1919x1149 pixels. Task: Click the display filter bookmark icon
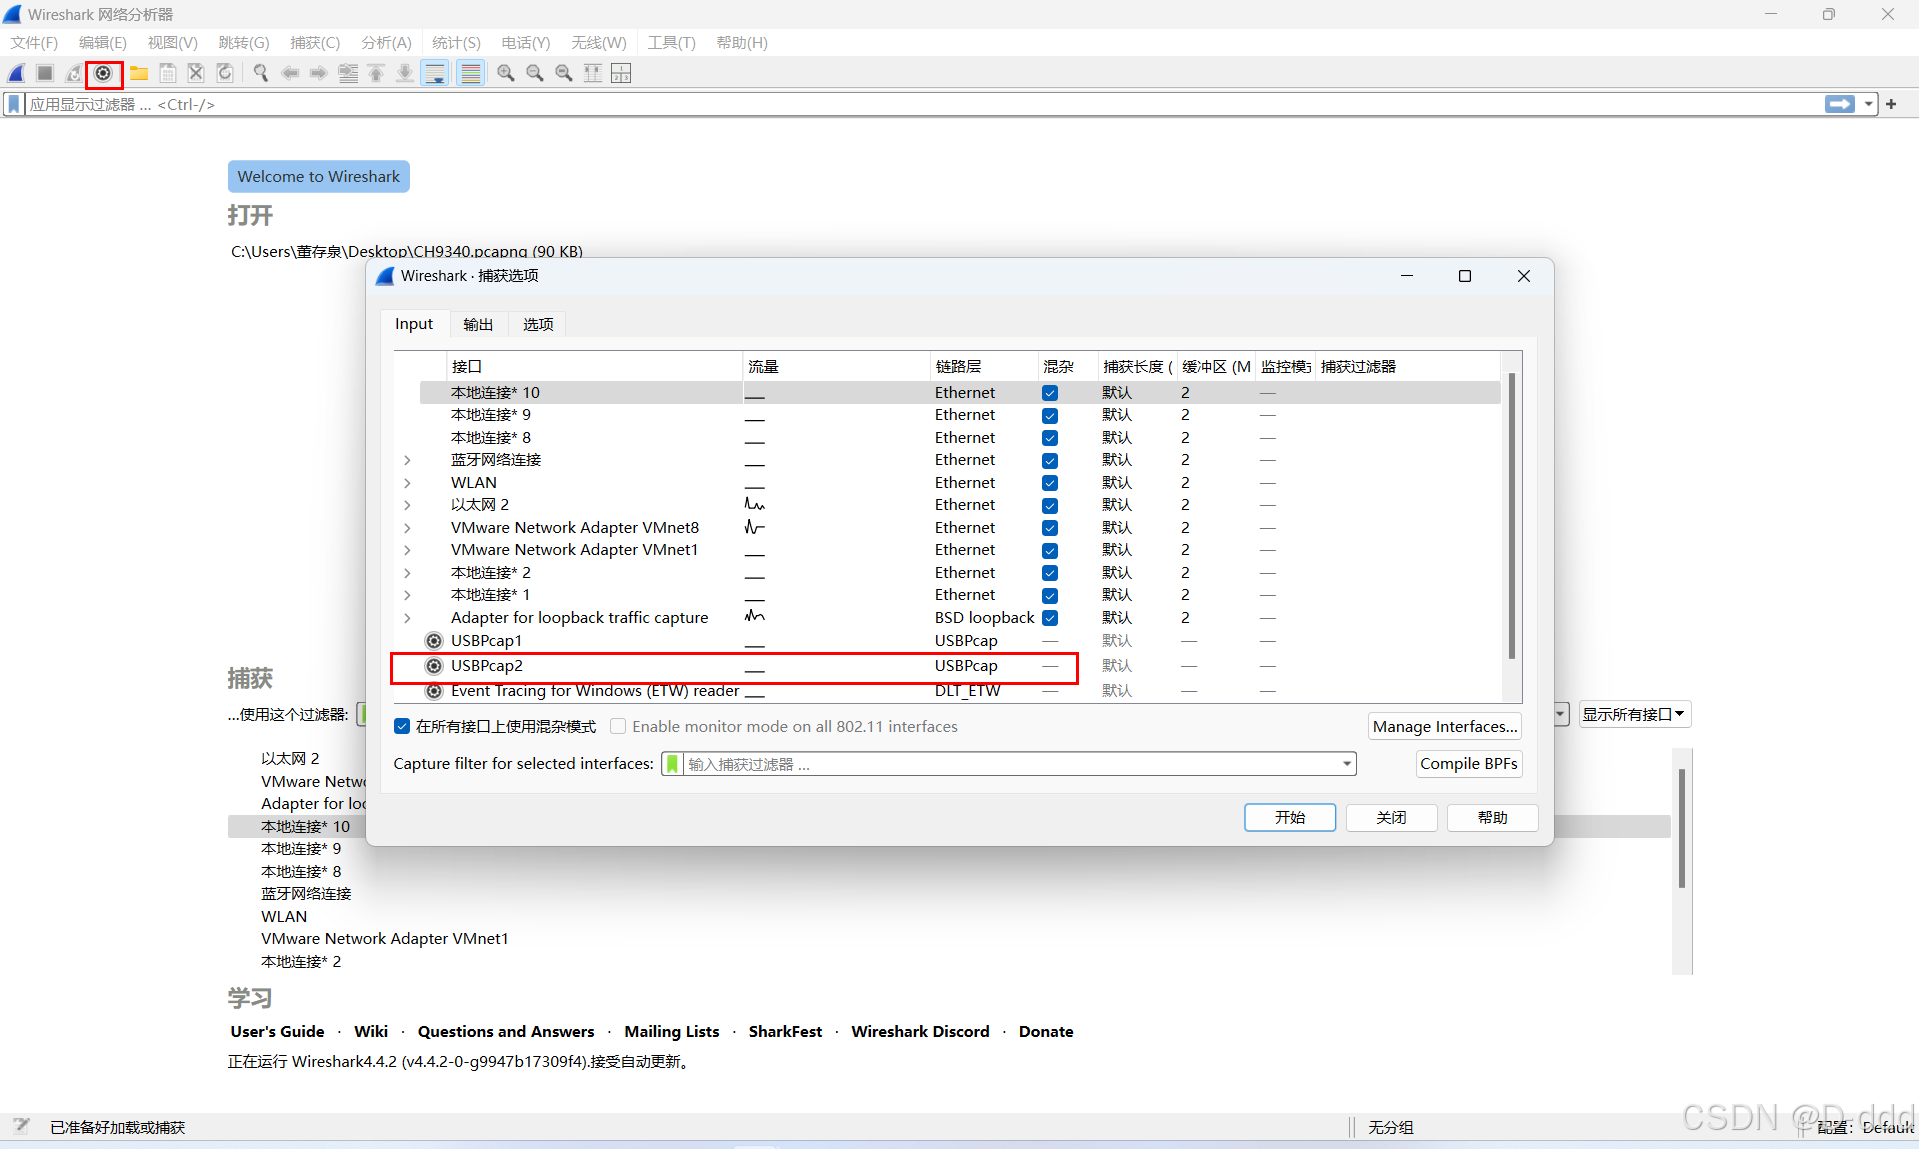13,103
